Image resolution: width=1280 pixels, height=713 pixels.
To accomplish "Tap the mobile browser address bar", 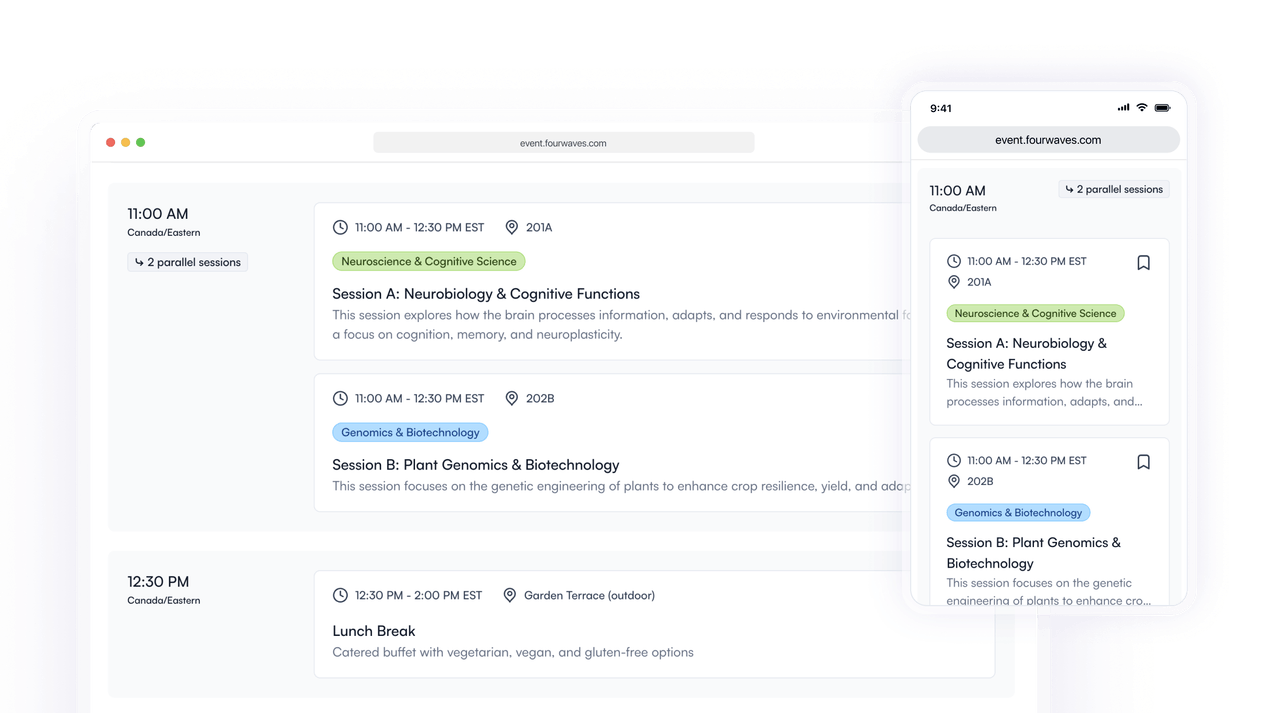I will pos(1048,140).
